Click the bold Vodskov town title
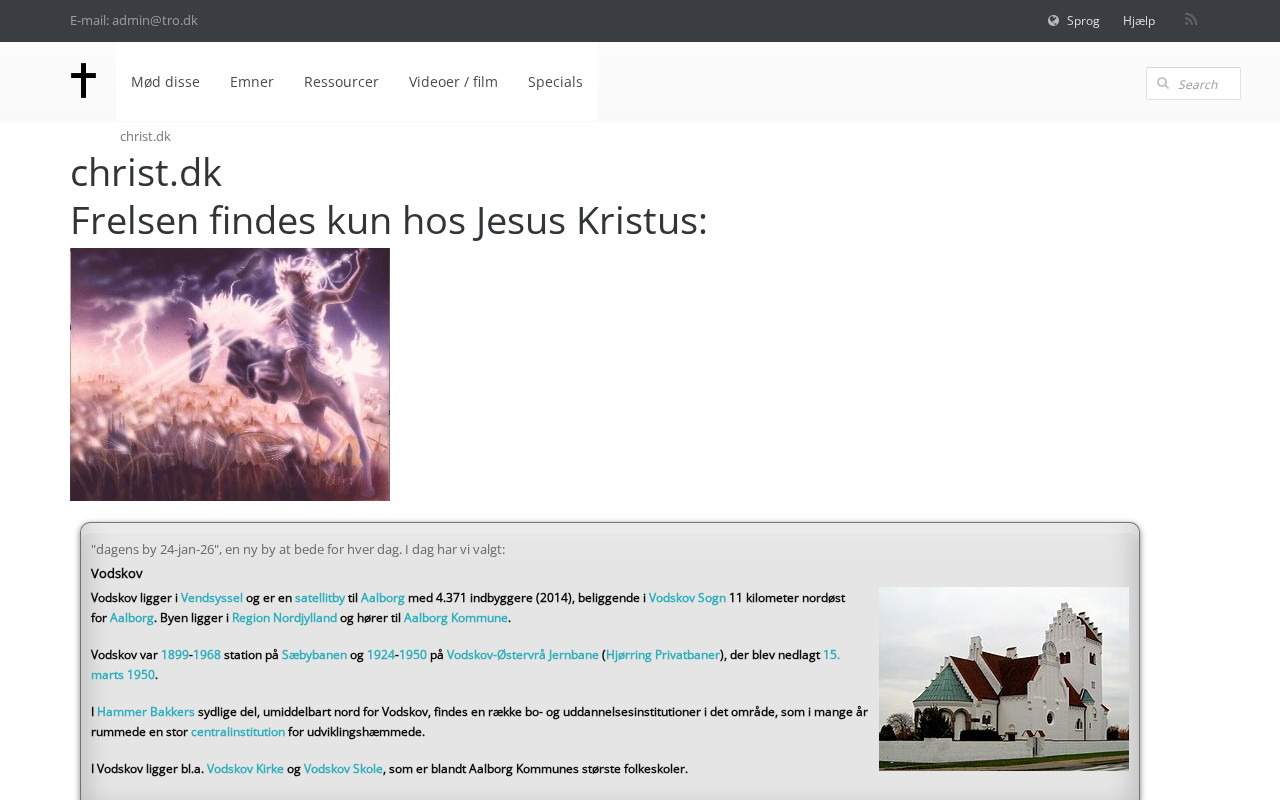1280x800 pixels. (x=117, y=574)
